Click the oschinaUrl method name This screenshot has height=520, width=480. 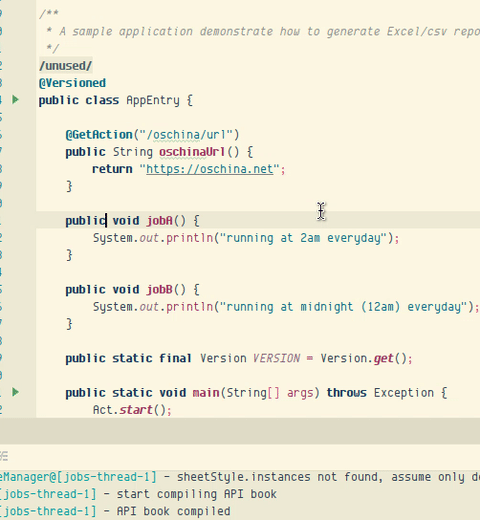(x=192, y=152)
